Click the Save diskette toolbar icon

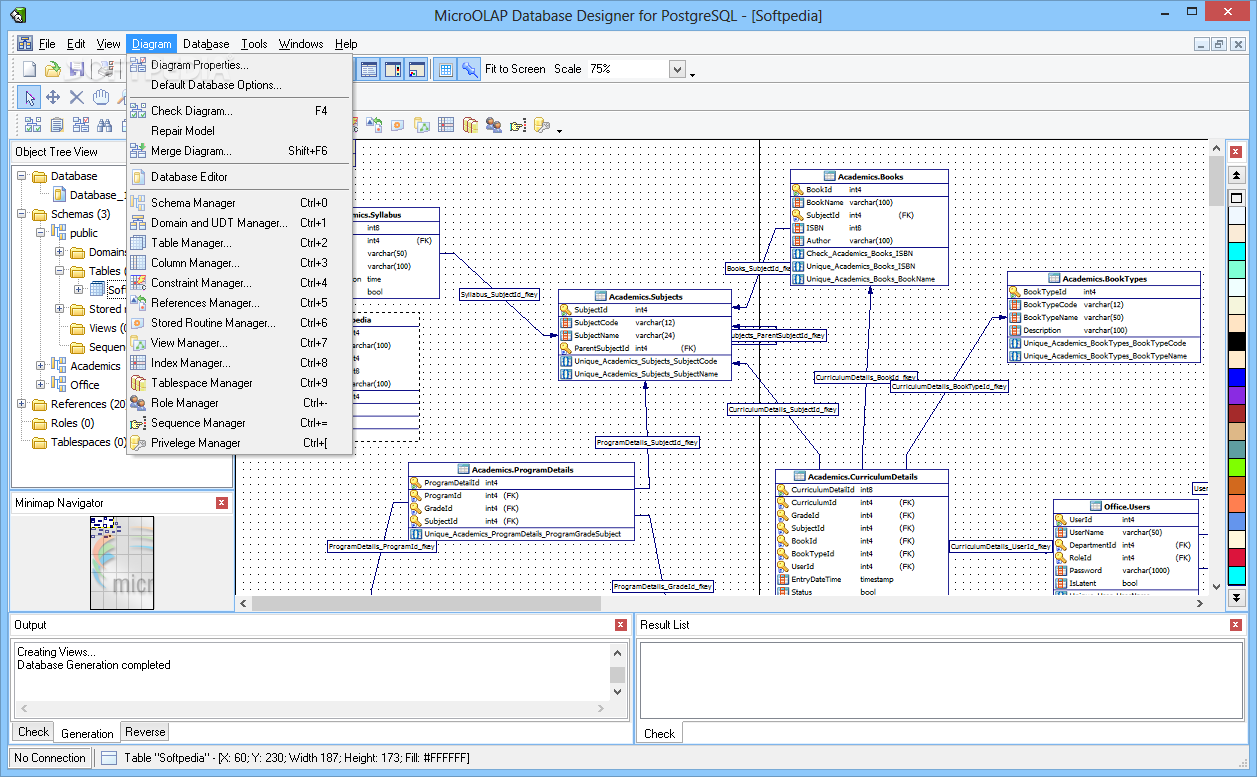click(x=77, y=69)
